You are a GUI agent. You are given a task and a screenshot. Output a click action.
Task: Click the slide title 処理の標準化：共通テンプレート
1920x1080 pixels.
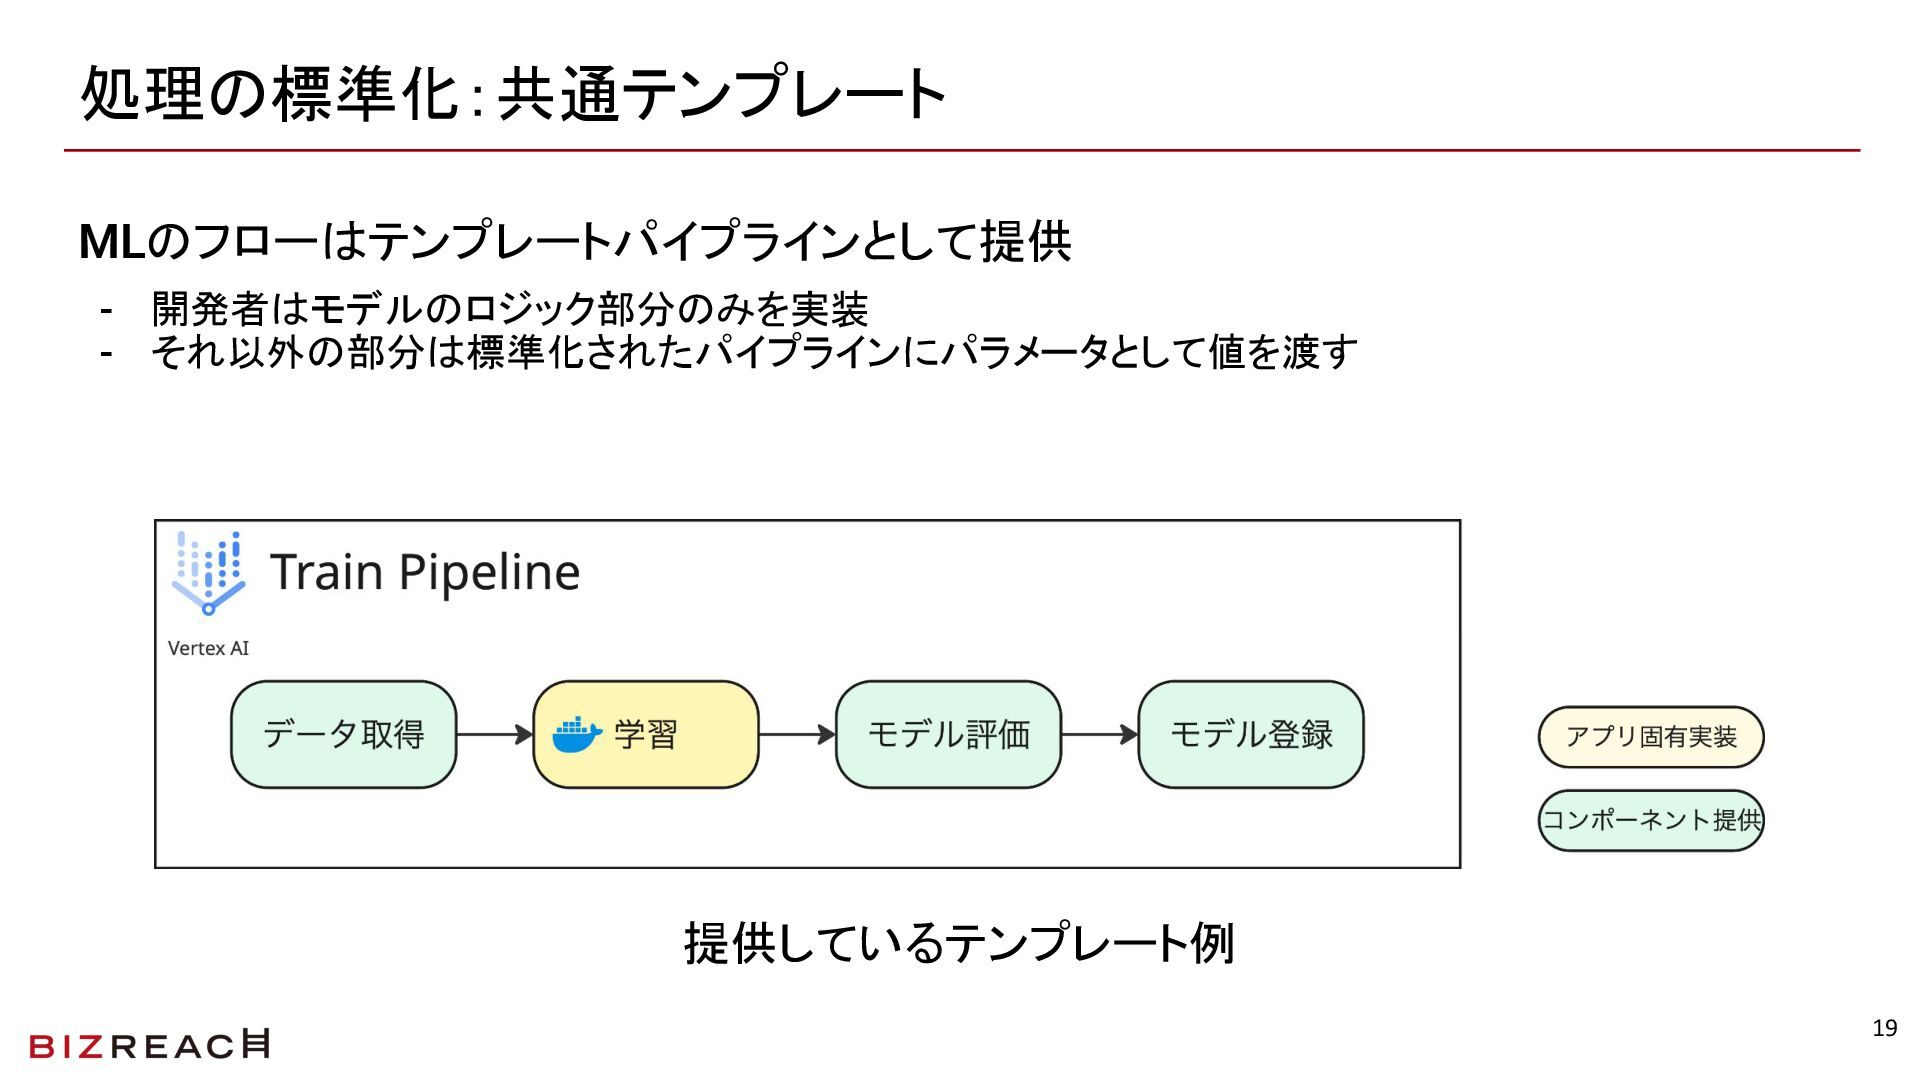pyautogui.click(x=512, y=94)
